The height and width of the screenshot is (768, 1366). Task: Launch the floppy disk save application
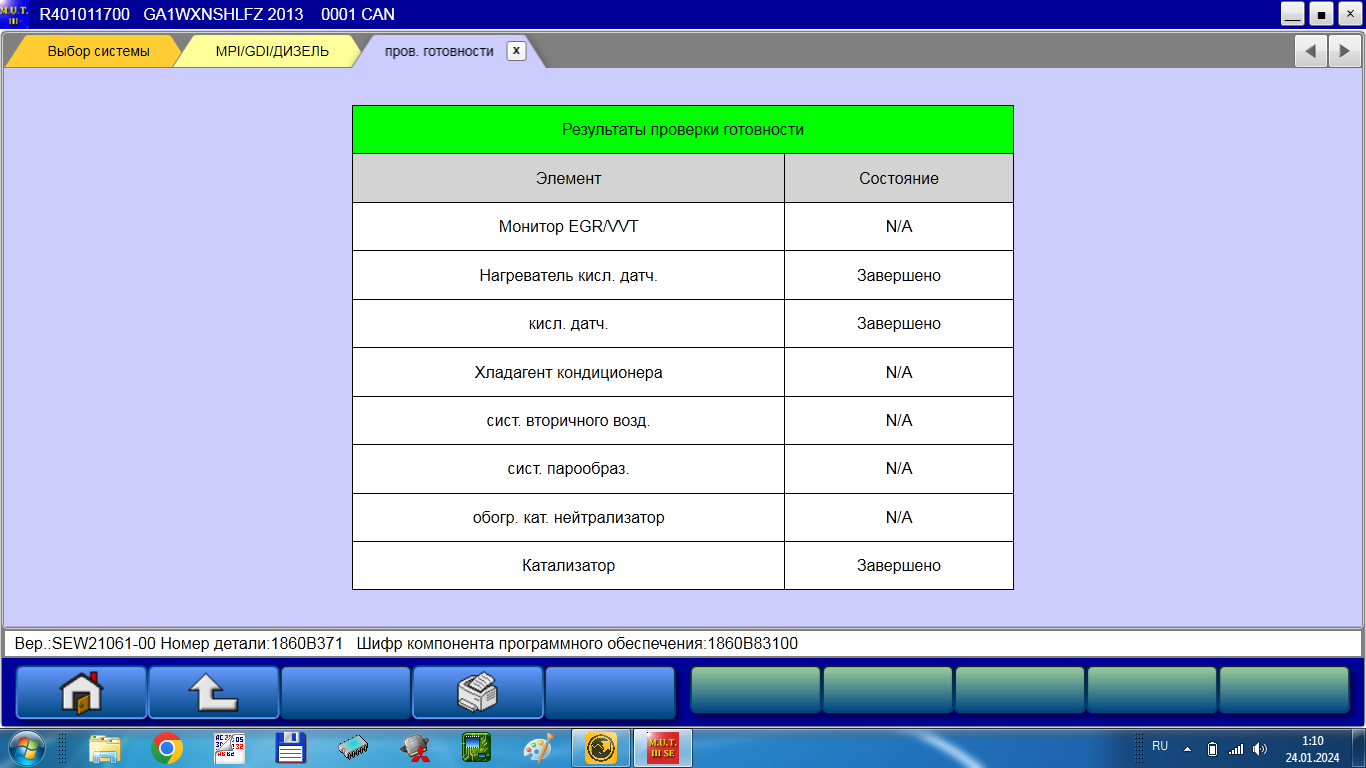click(x=290, y=748)
